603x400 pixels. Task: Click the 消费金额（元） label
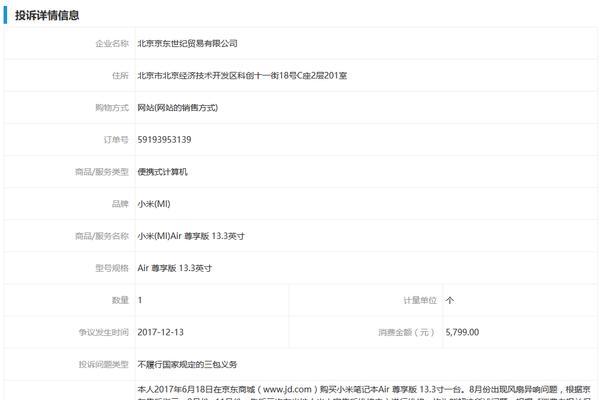tap(406, 332)
